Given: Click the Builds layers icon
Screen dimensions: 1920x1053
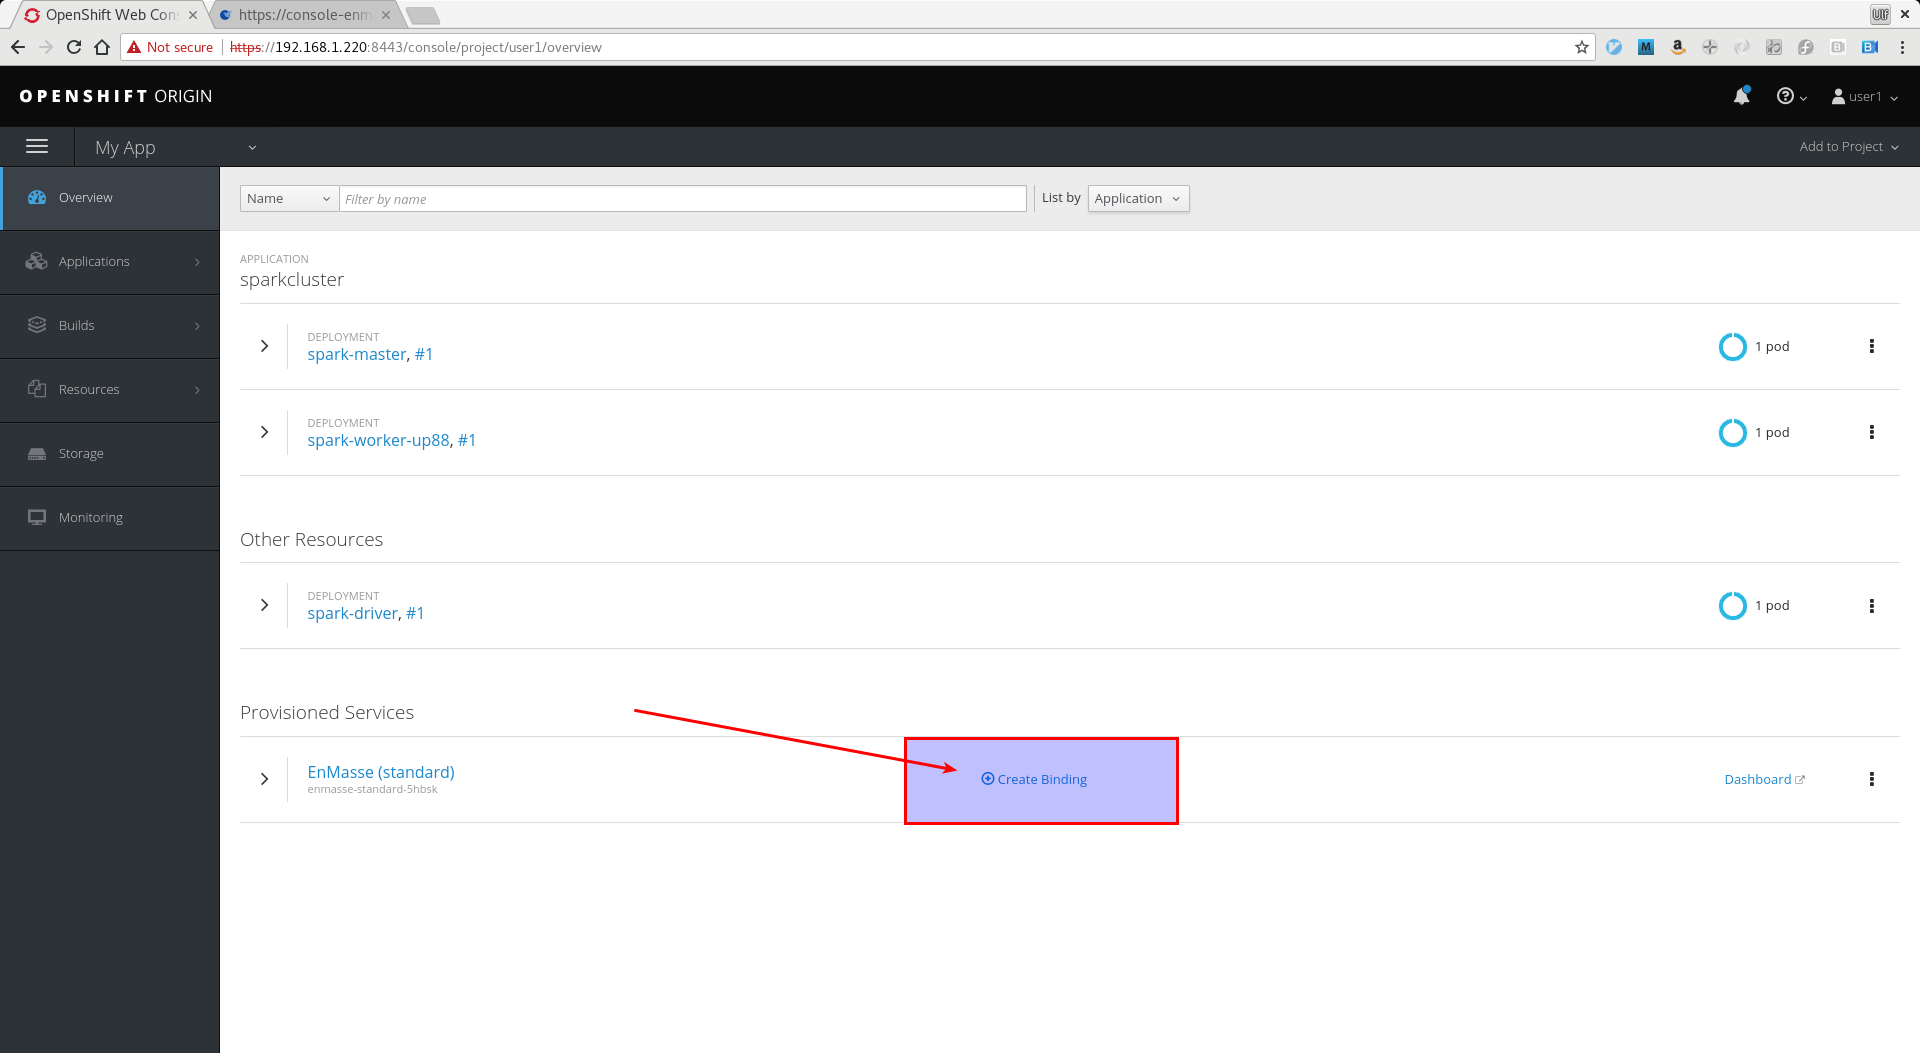Looking at the screenshot, I should pos(37,325).
